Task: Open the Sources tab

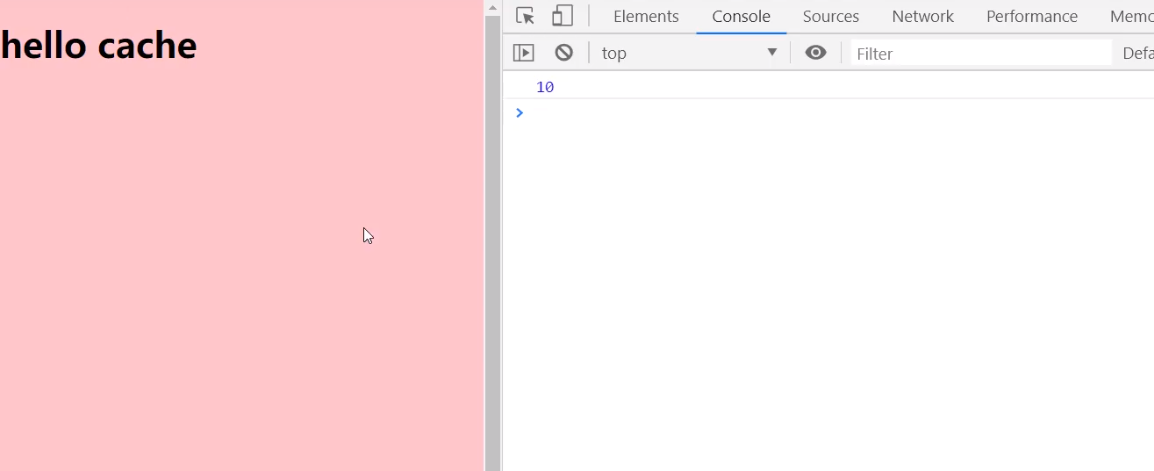Action: pos(831,16)
